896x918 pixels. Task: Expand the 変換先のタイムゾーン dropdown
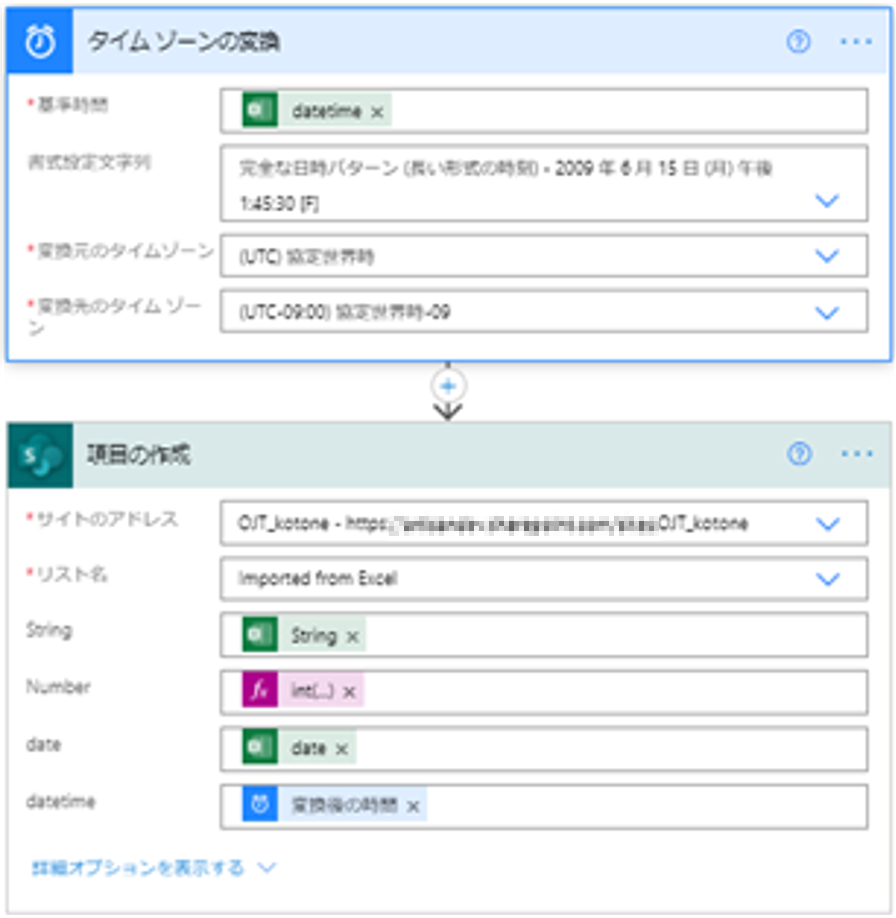coord(826,312)
